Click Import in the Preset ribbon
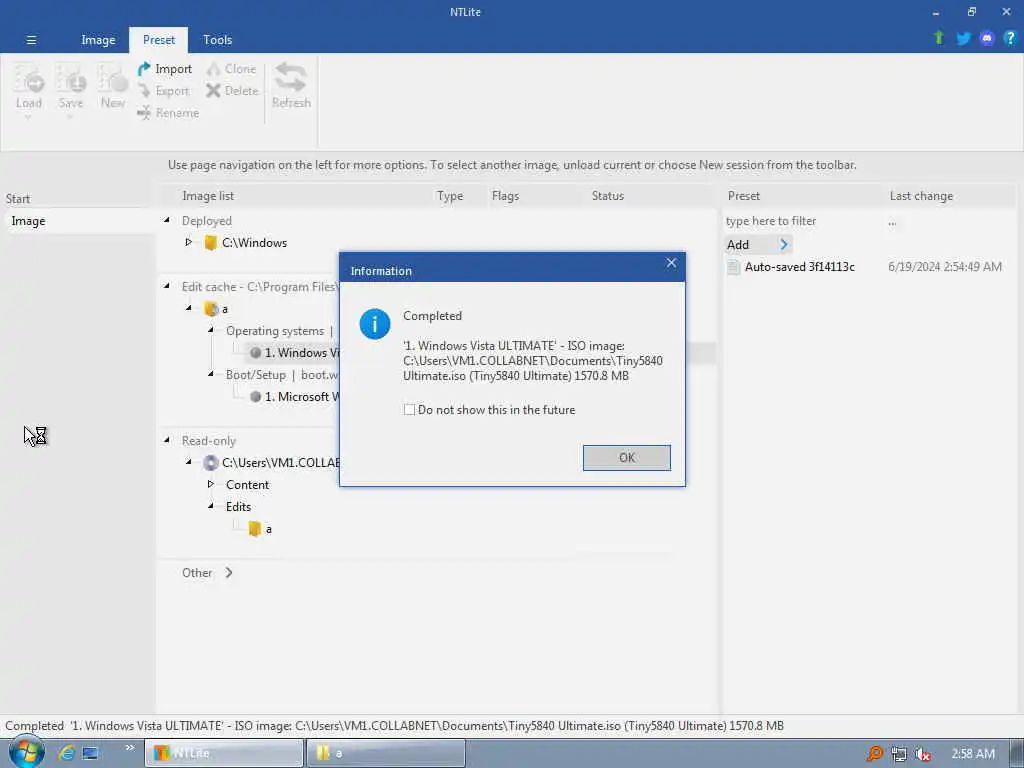Viewport: 1024px width, 768px height. click(165, 69)
